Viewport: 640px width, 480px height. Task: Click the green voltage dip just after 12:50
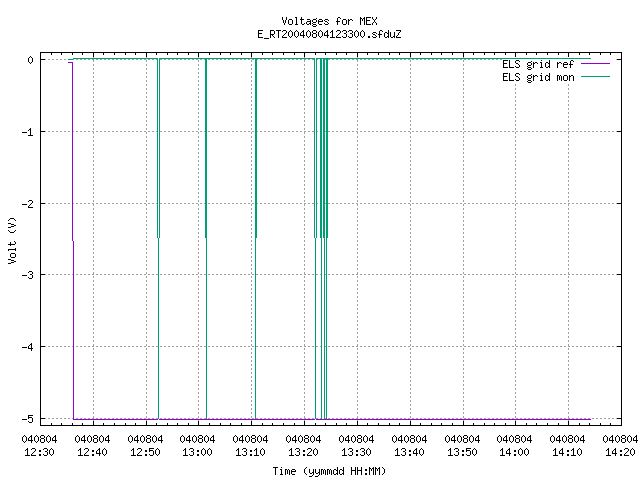tap(158, 239)
